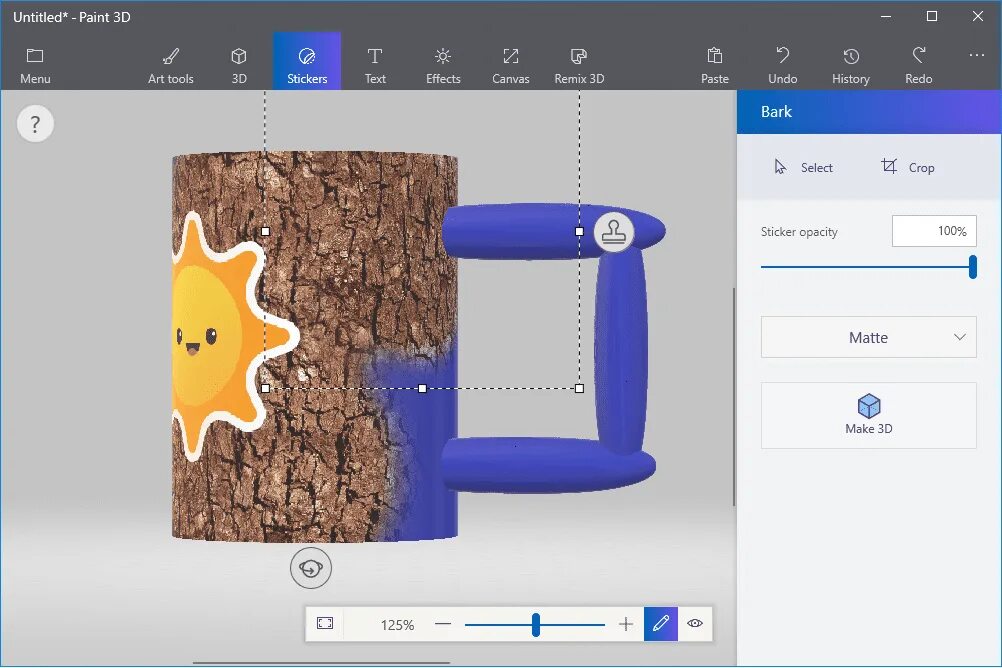The image size is (1002, 668).
Task: Stamp the sticker using stamp icon
Action: point(613,231)
